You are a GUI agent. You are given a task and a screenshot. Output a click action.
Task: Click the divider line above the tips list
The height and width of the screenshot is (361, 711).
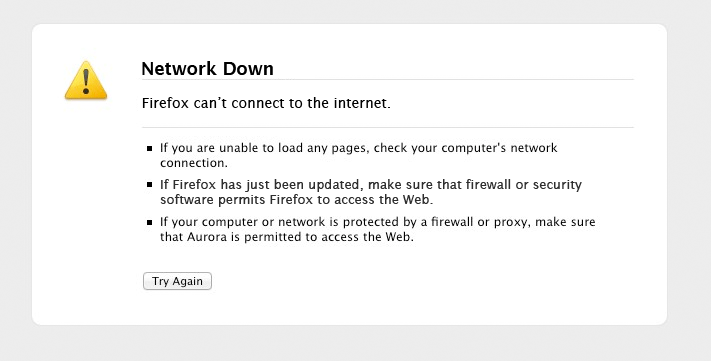pyautogui.click(x=388, y=127)
